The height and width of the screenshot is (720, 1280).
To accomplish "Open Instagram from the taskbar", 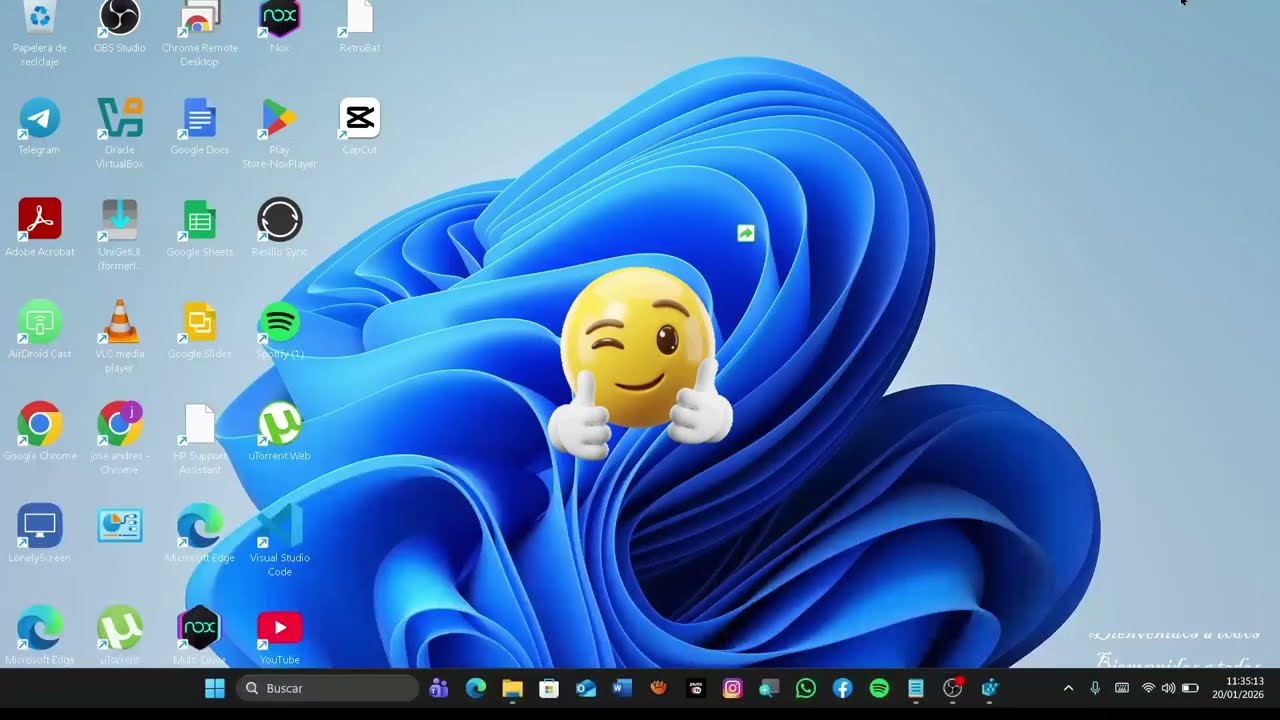I will [733, 688].
